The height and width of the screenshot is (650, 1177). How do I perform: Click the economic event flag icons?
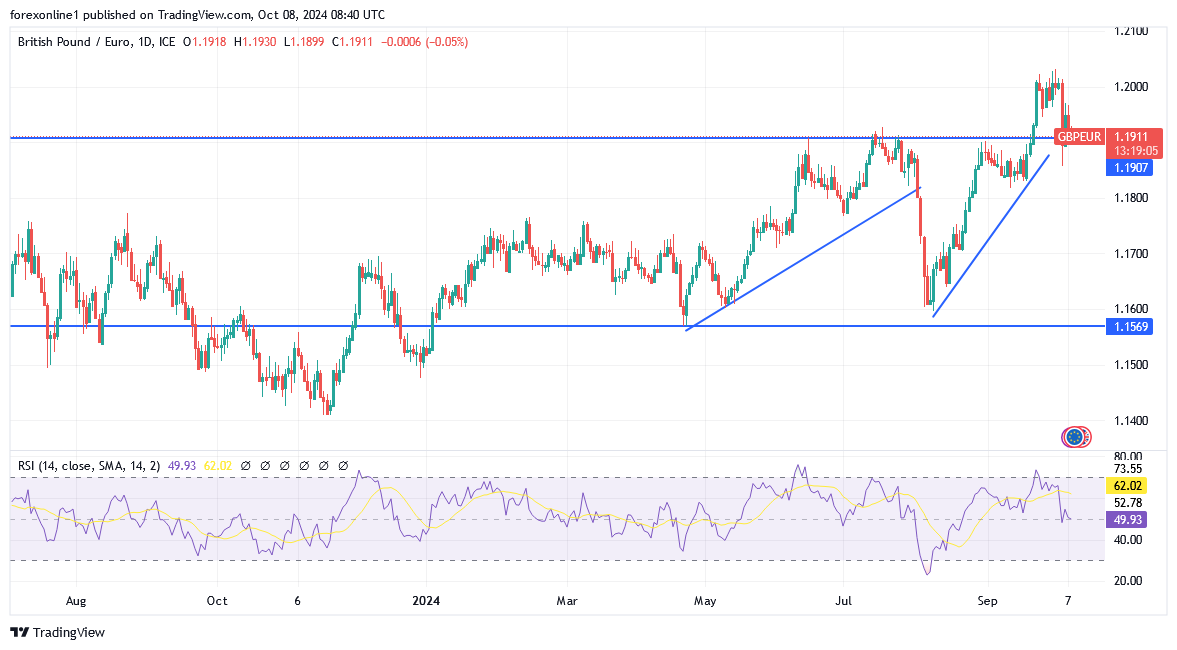[x=1076, y=436]
